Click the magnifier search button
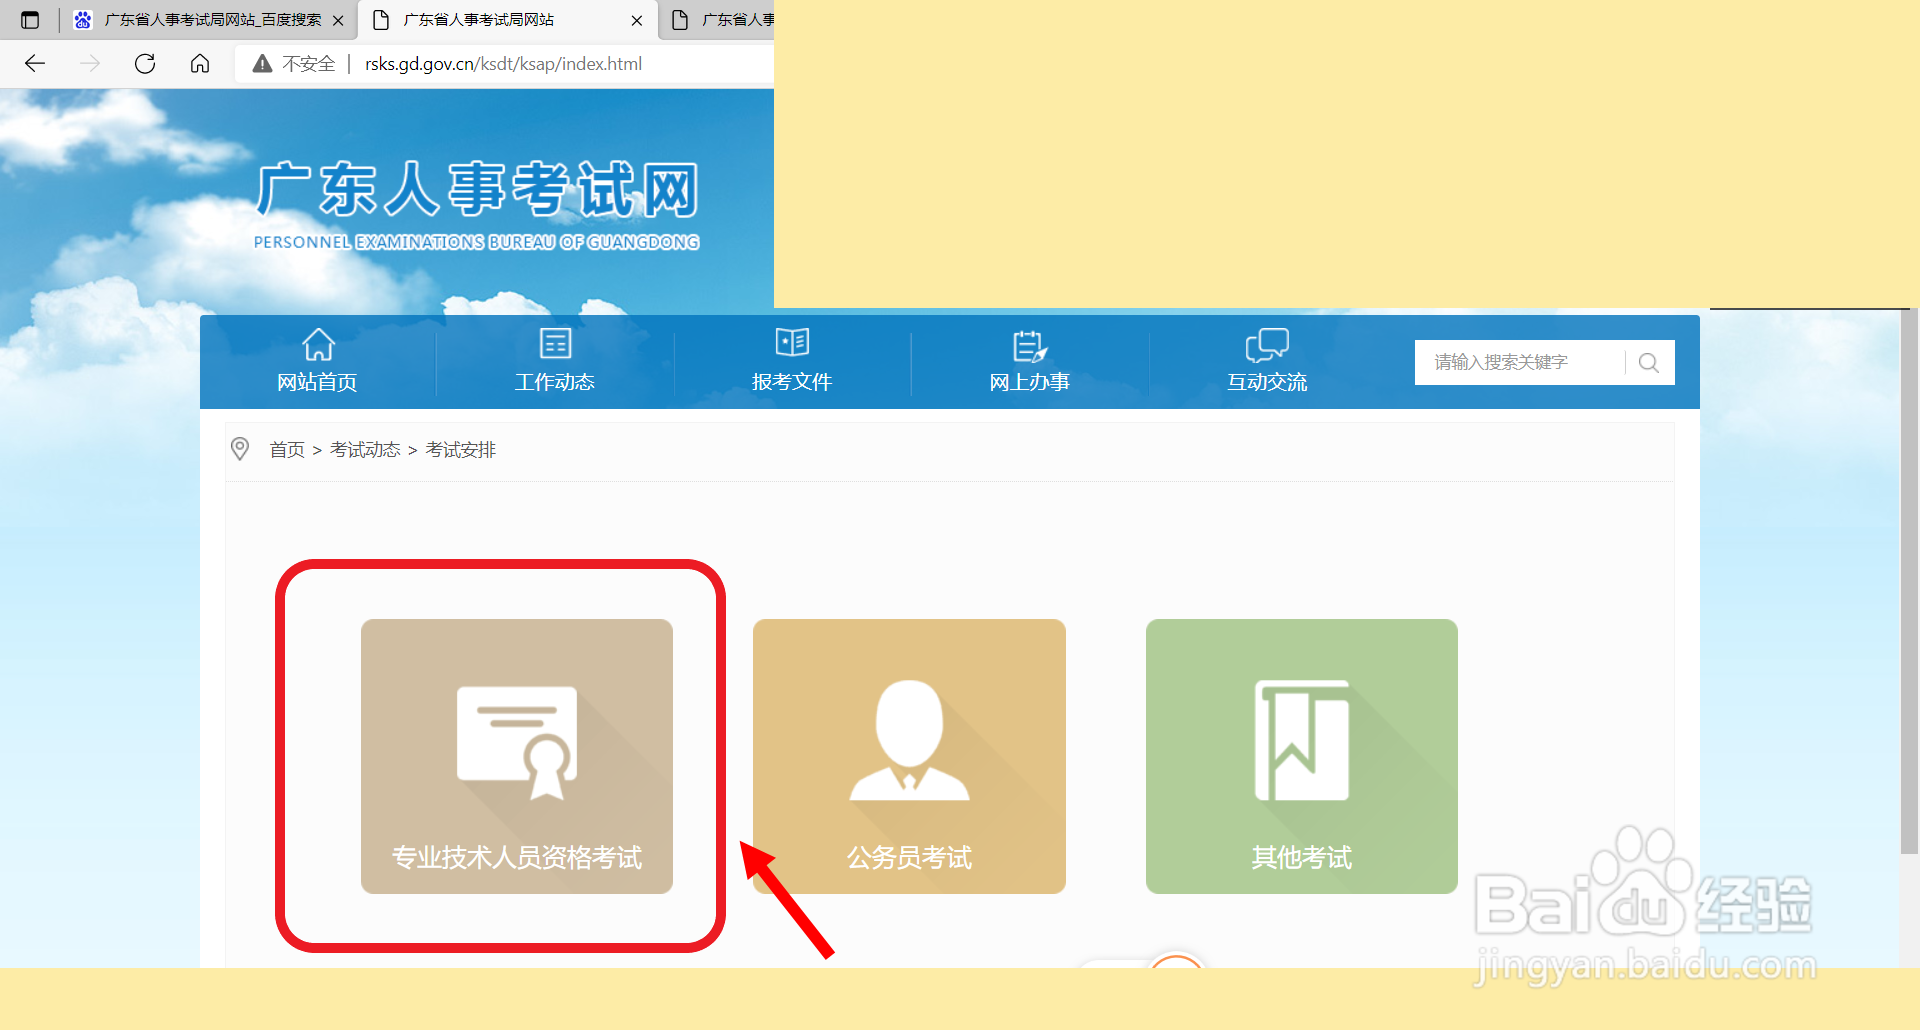 click(1649, 363)
